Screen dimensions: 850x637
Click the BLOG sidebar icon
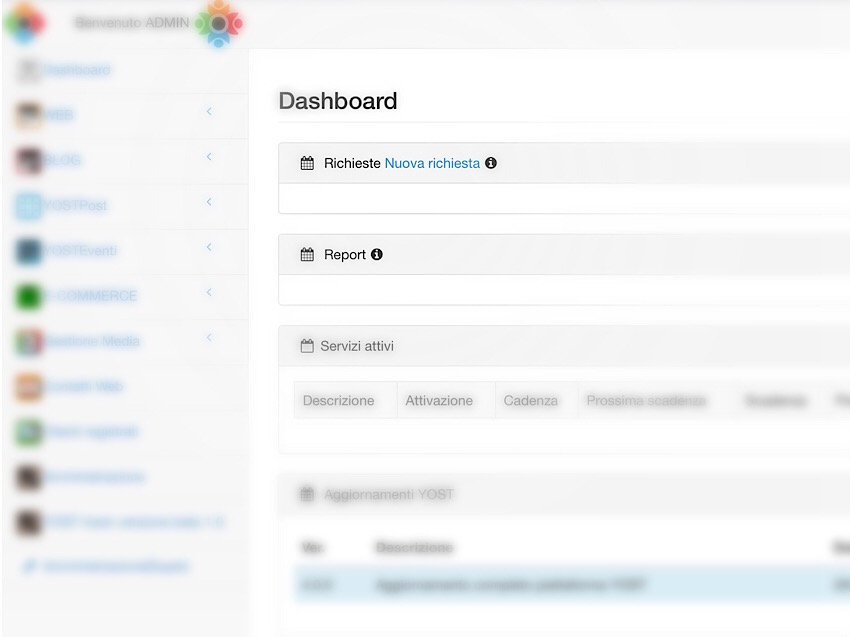pyautogui.click(x=29, y=160)
